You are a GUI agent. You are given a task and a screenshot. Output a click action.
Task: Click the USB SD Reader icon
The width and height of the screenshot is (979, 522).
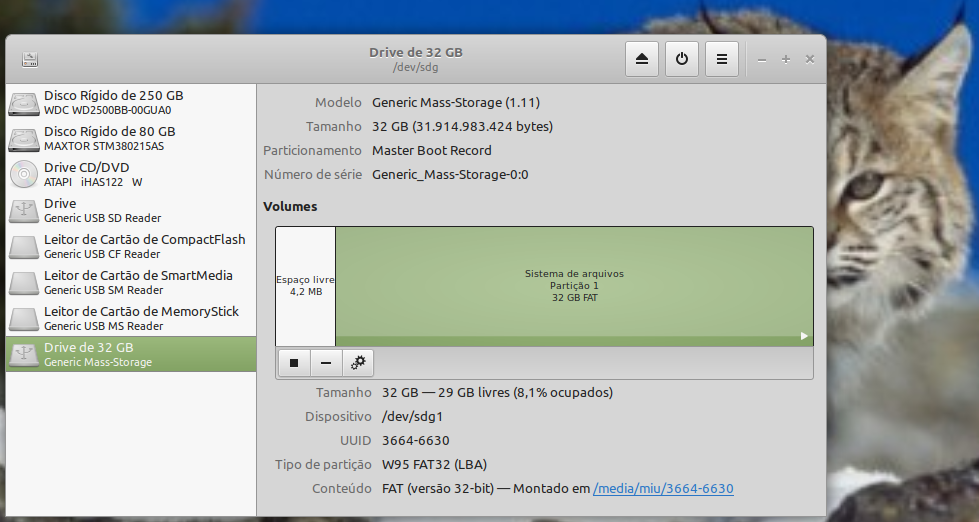pos(24,211)
